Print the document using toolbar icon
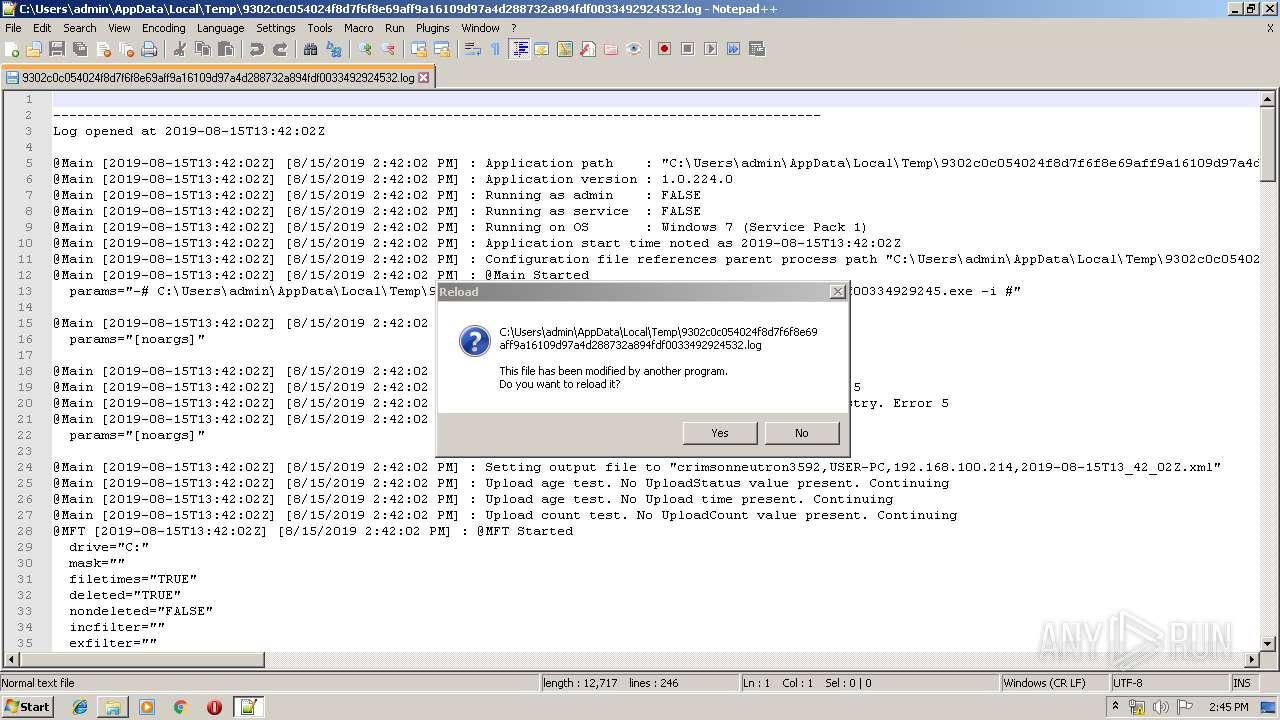This screenshot has width=1280, height=720. point(149,49)
